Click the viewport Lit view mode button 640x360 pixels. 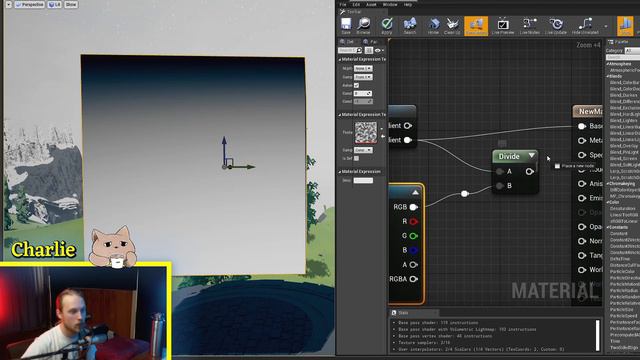tap(54, 4)
